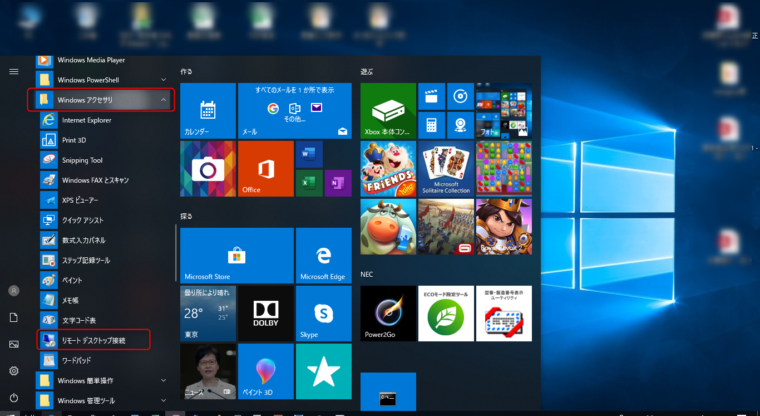Viewport: 760px width, 416px height.
Task: Open the ECOモード設定ツール tile
Action: point(446,314)
